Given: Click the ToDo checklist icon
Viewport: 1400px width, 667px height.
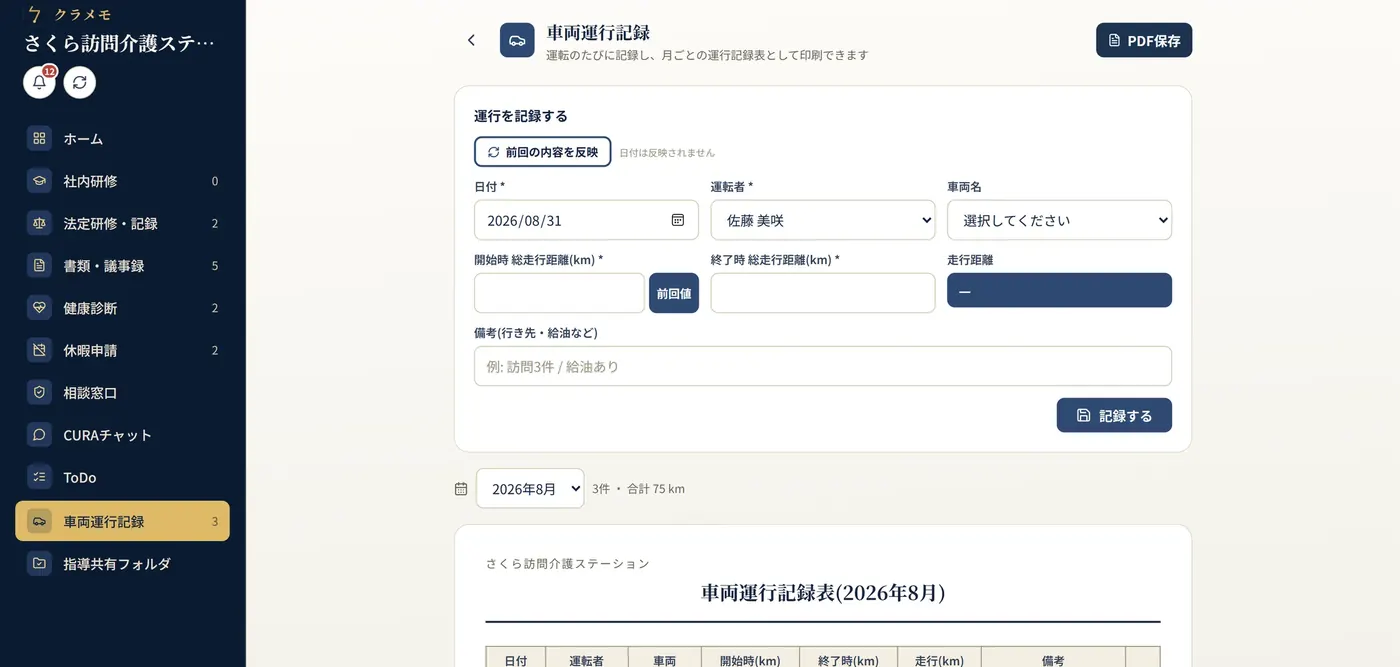Looking at the screenshot, I should coord(39,477).
